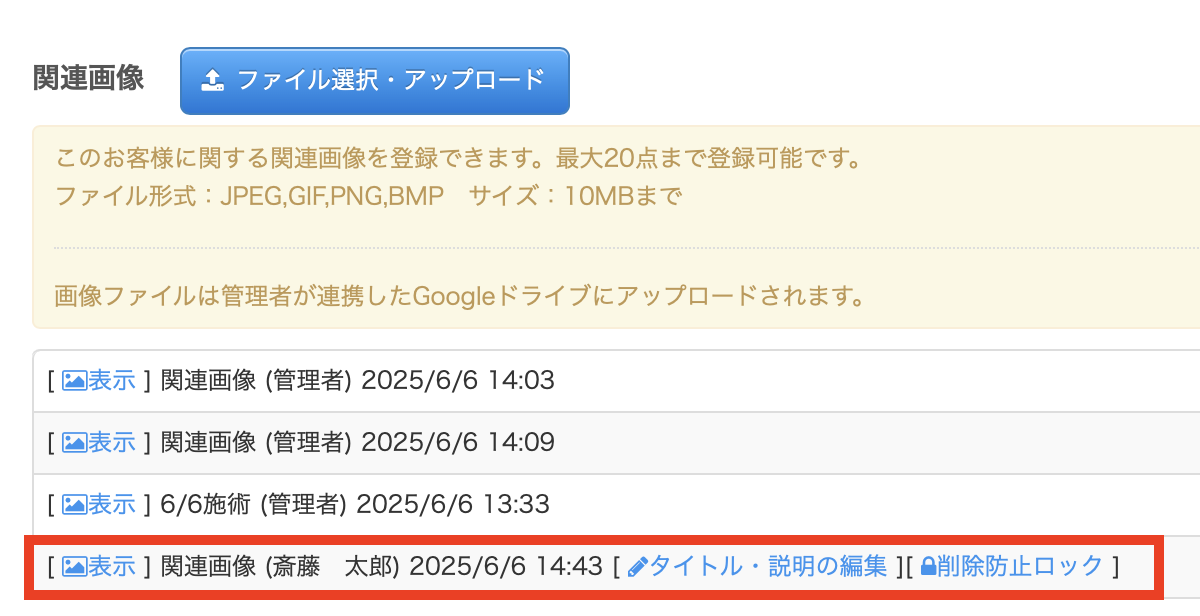
Task: Open 表示 link in the 斎藤 太郎 row
Action: coord(111,567)
